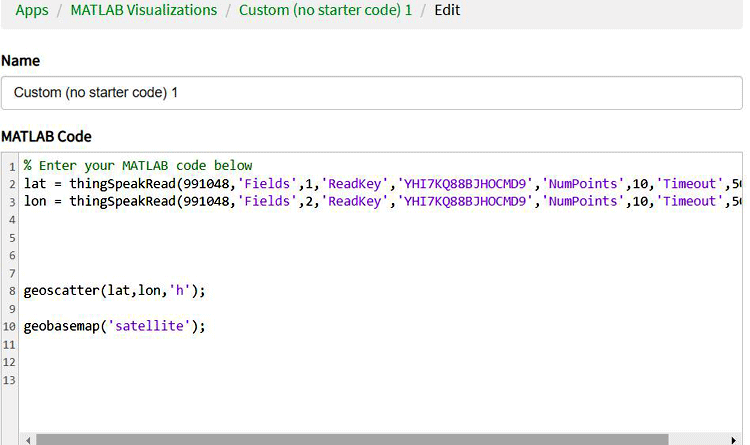750x445 pixels.
Task: Click the geoscatter(lat,lon,'h') code line
Action: point(114,290)
